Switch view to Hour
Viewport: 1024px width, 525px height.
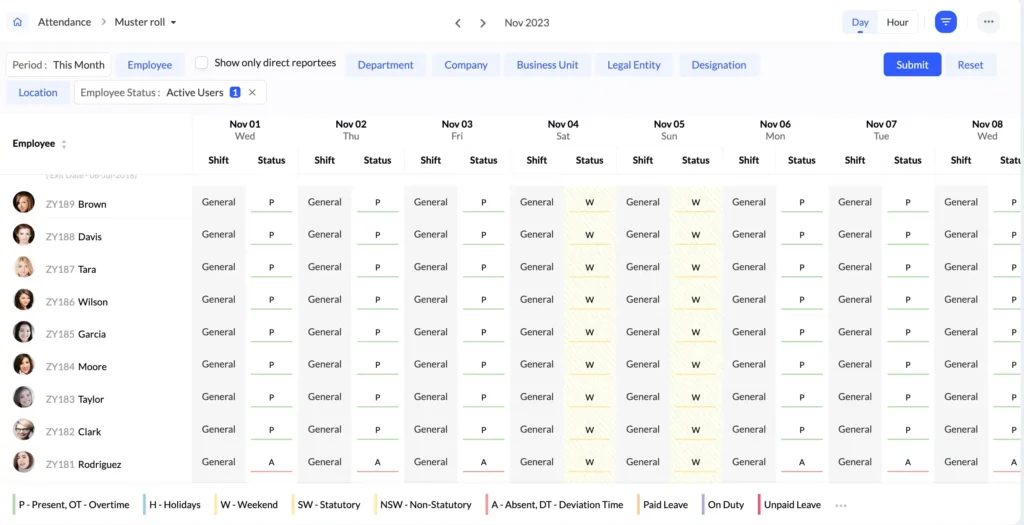click(x=897, y=22)
